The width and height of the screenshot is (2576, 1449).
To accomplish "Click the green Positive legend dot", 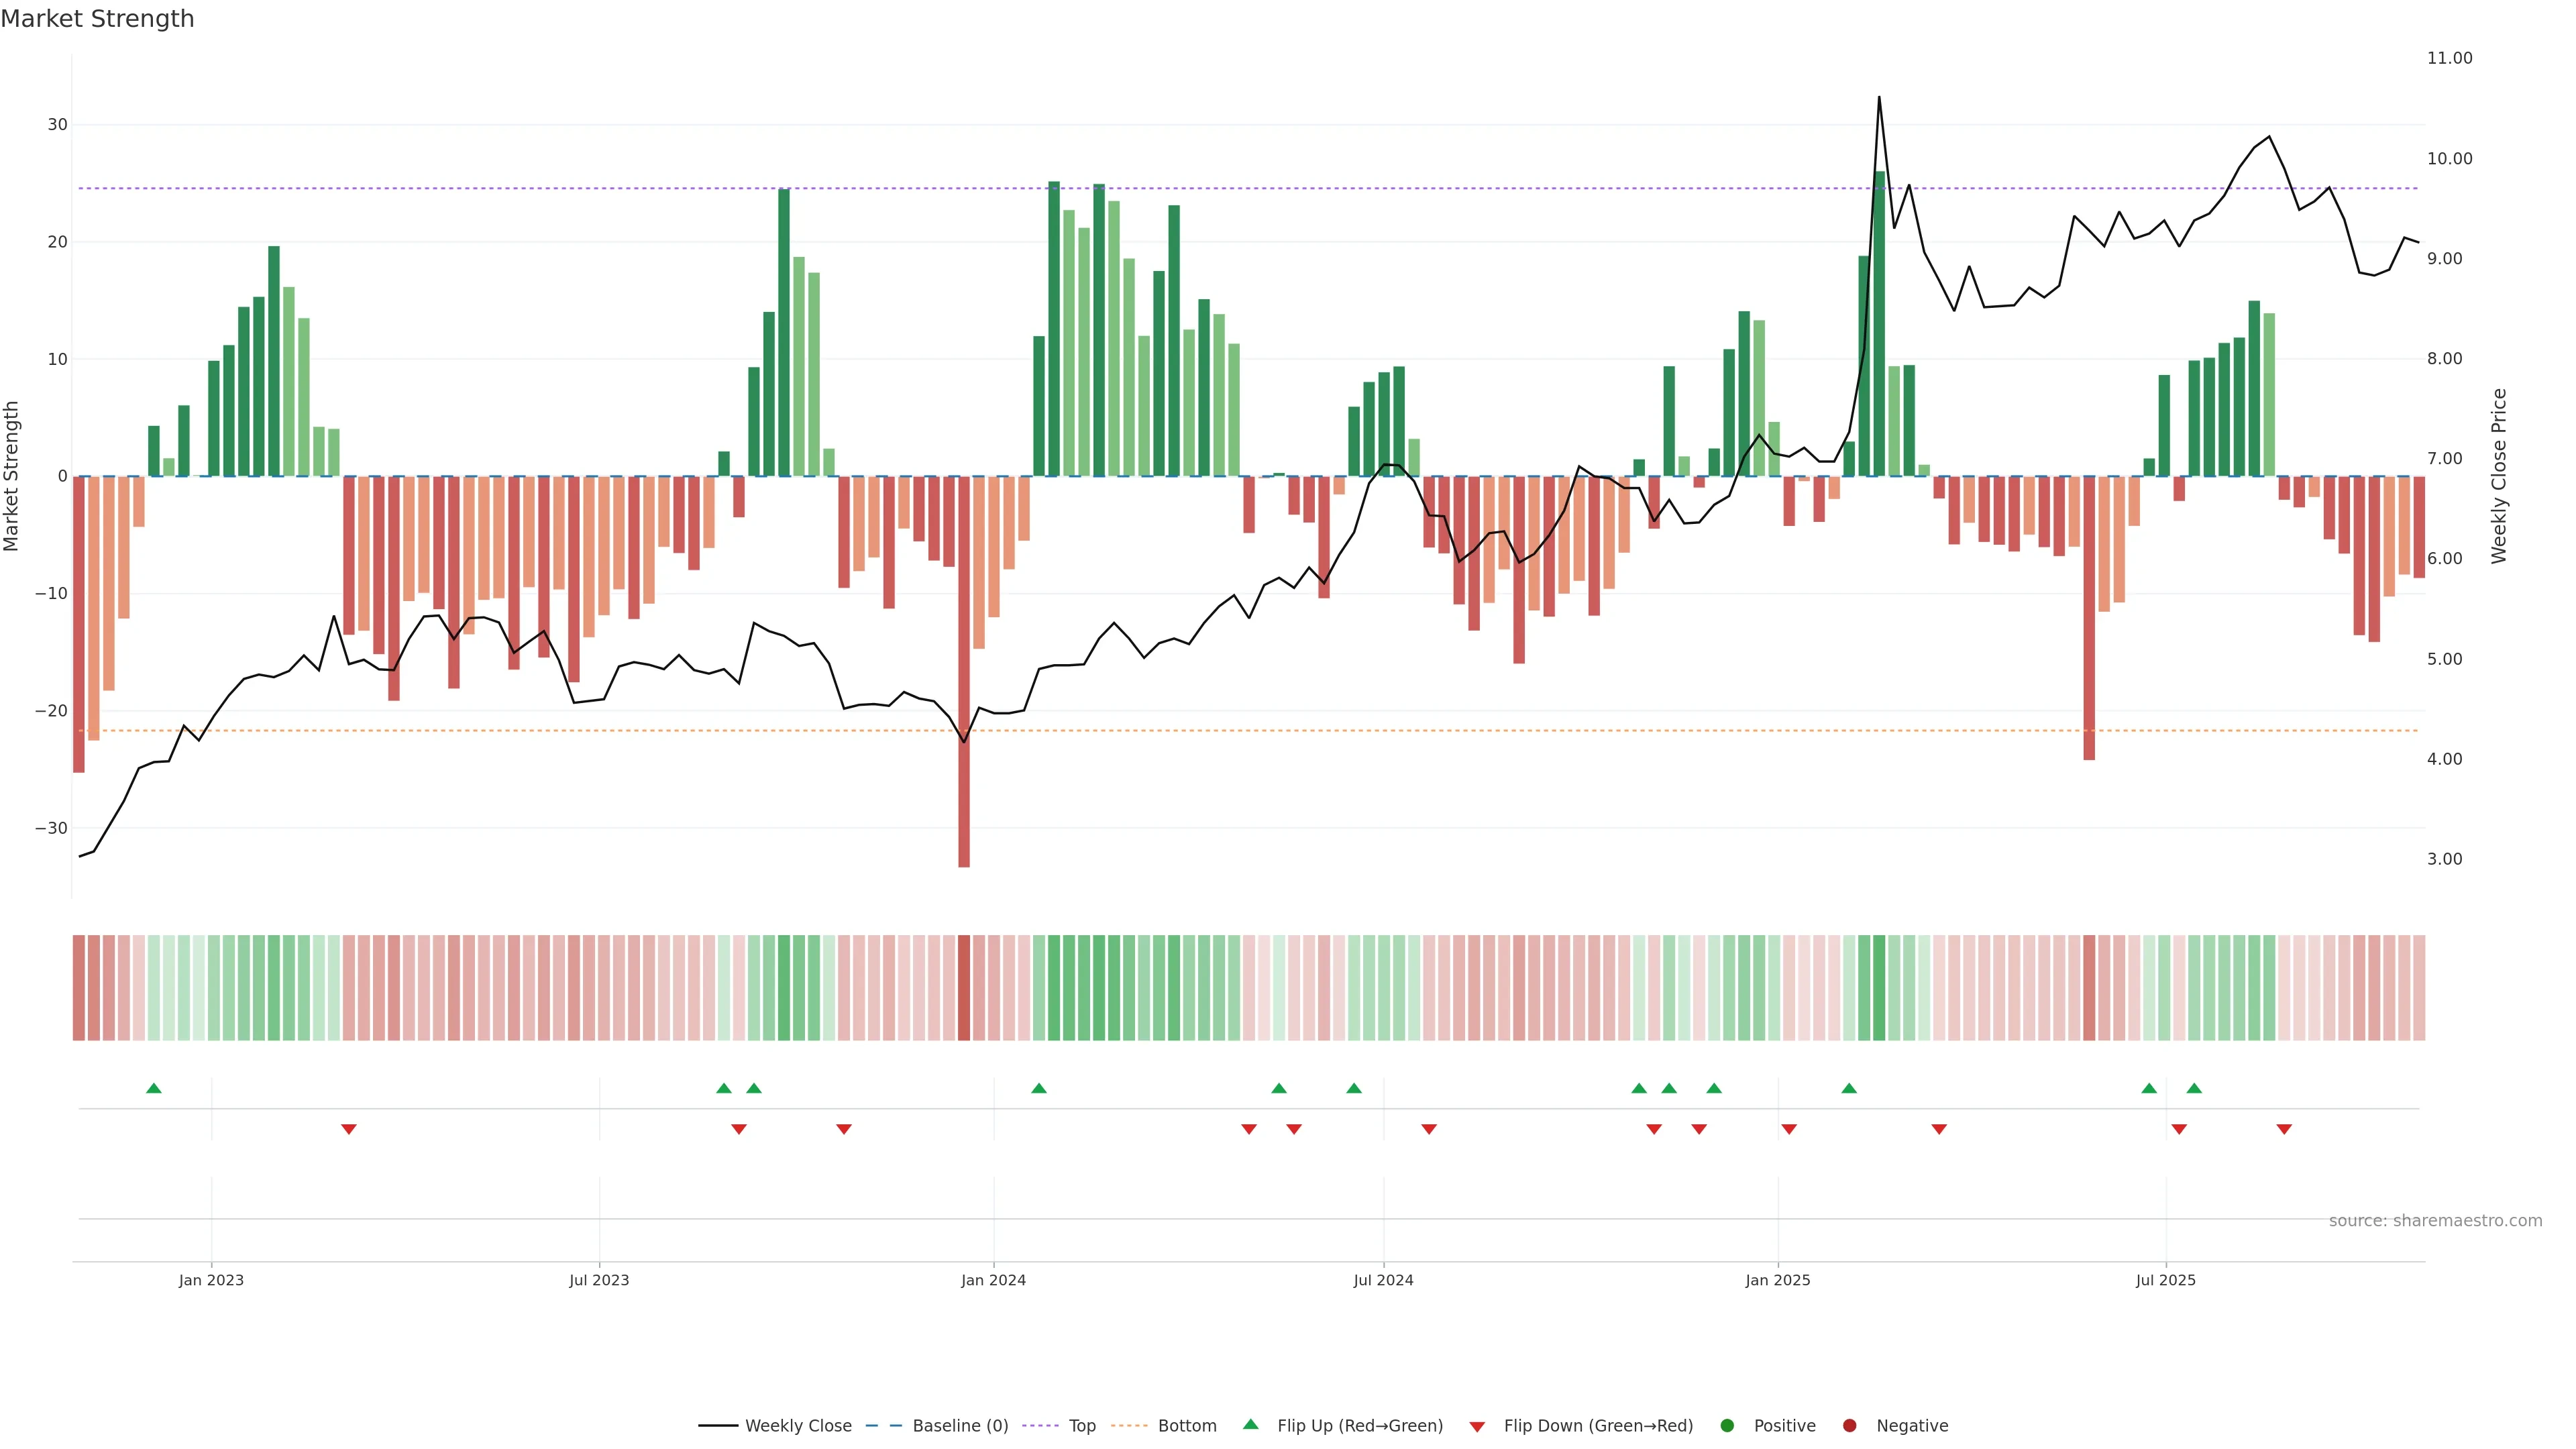I will tap(1727, 1426).
